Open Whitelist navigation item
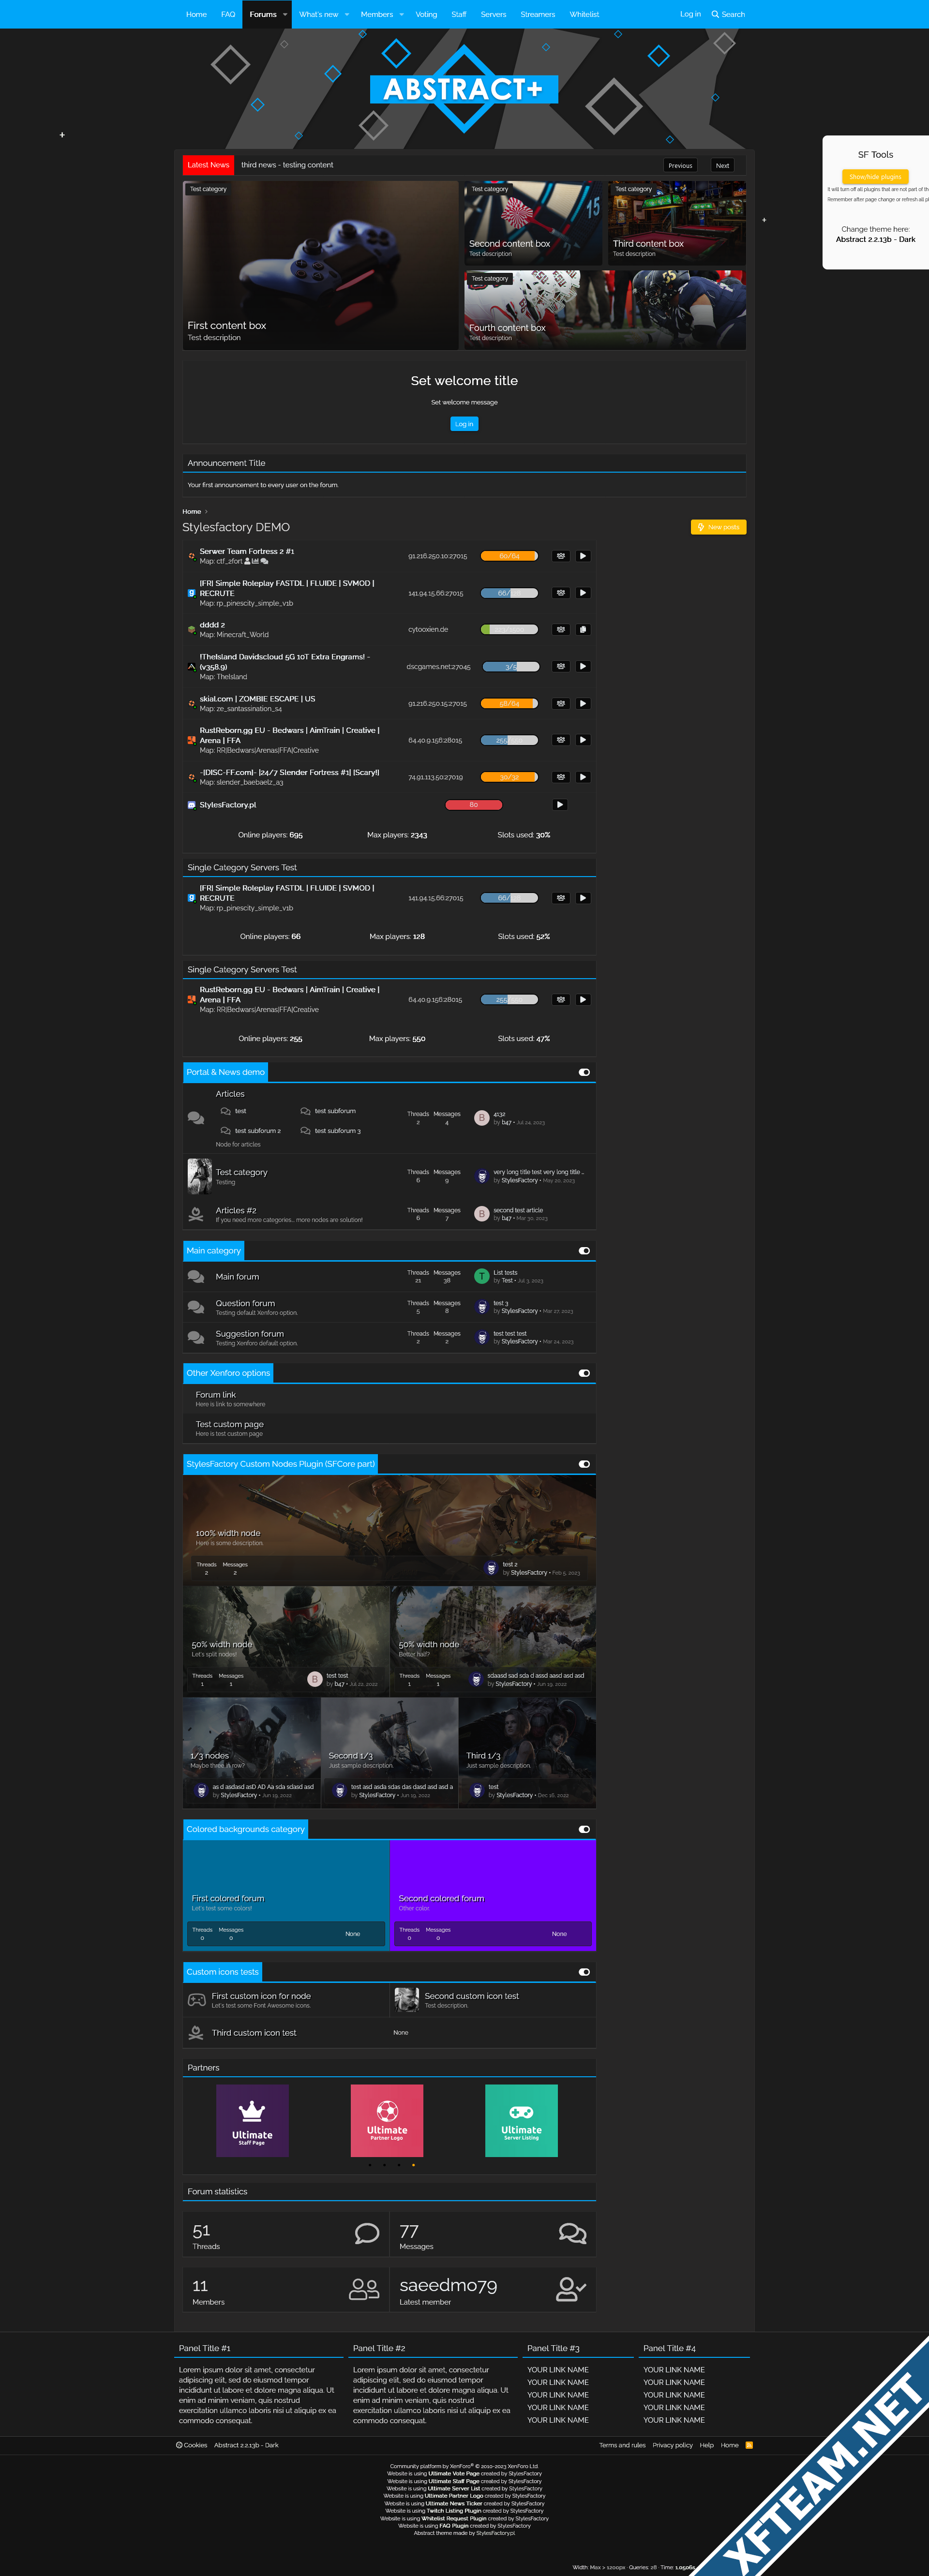929x2576 pixels. point(584,14)
